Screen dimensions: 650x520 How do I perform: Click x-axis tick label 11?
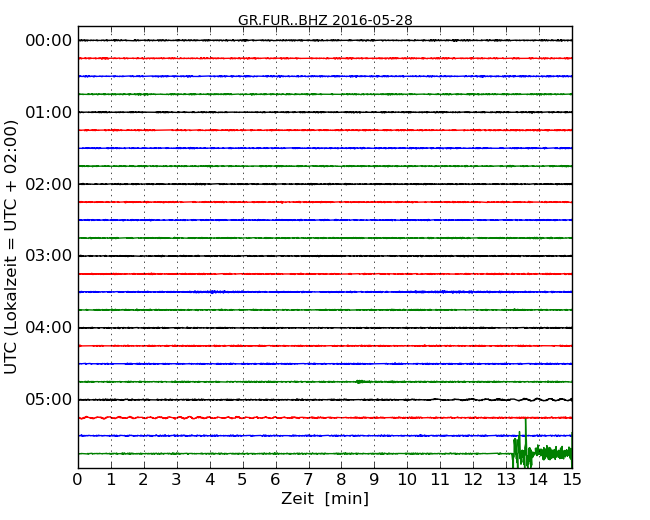[x=440, y=480]
